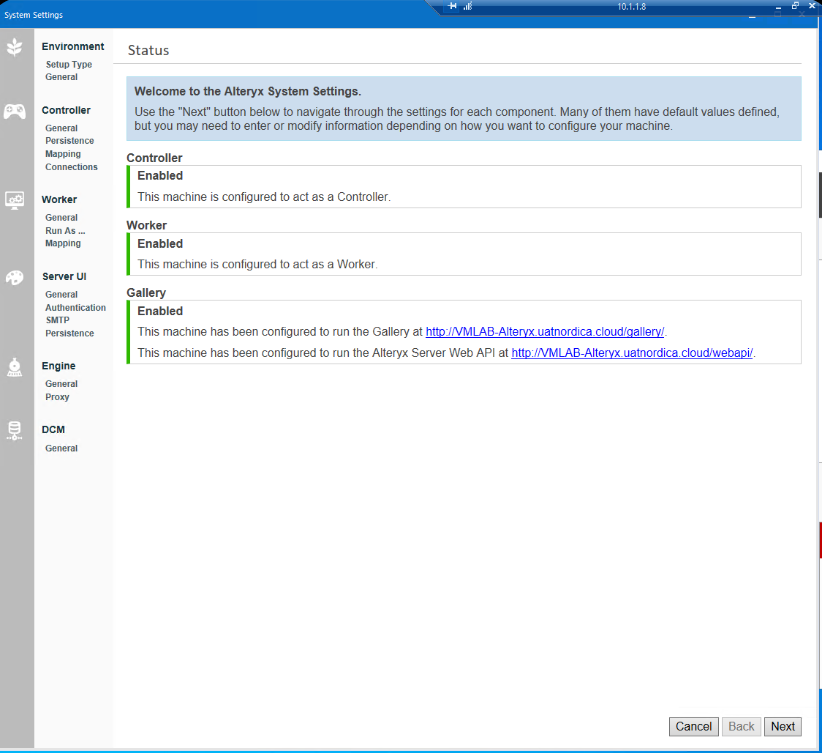Select General under Controller
The width and height of the screenshot is (822, 753).
click(x=61, y=128)
